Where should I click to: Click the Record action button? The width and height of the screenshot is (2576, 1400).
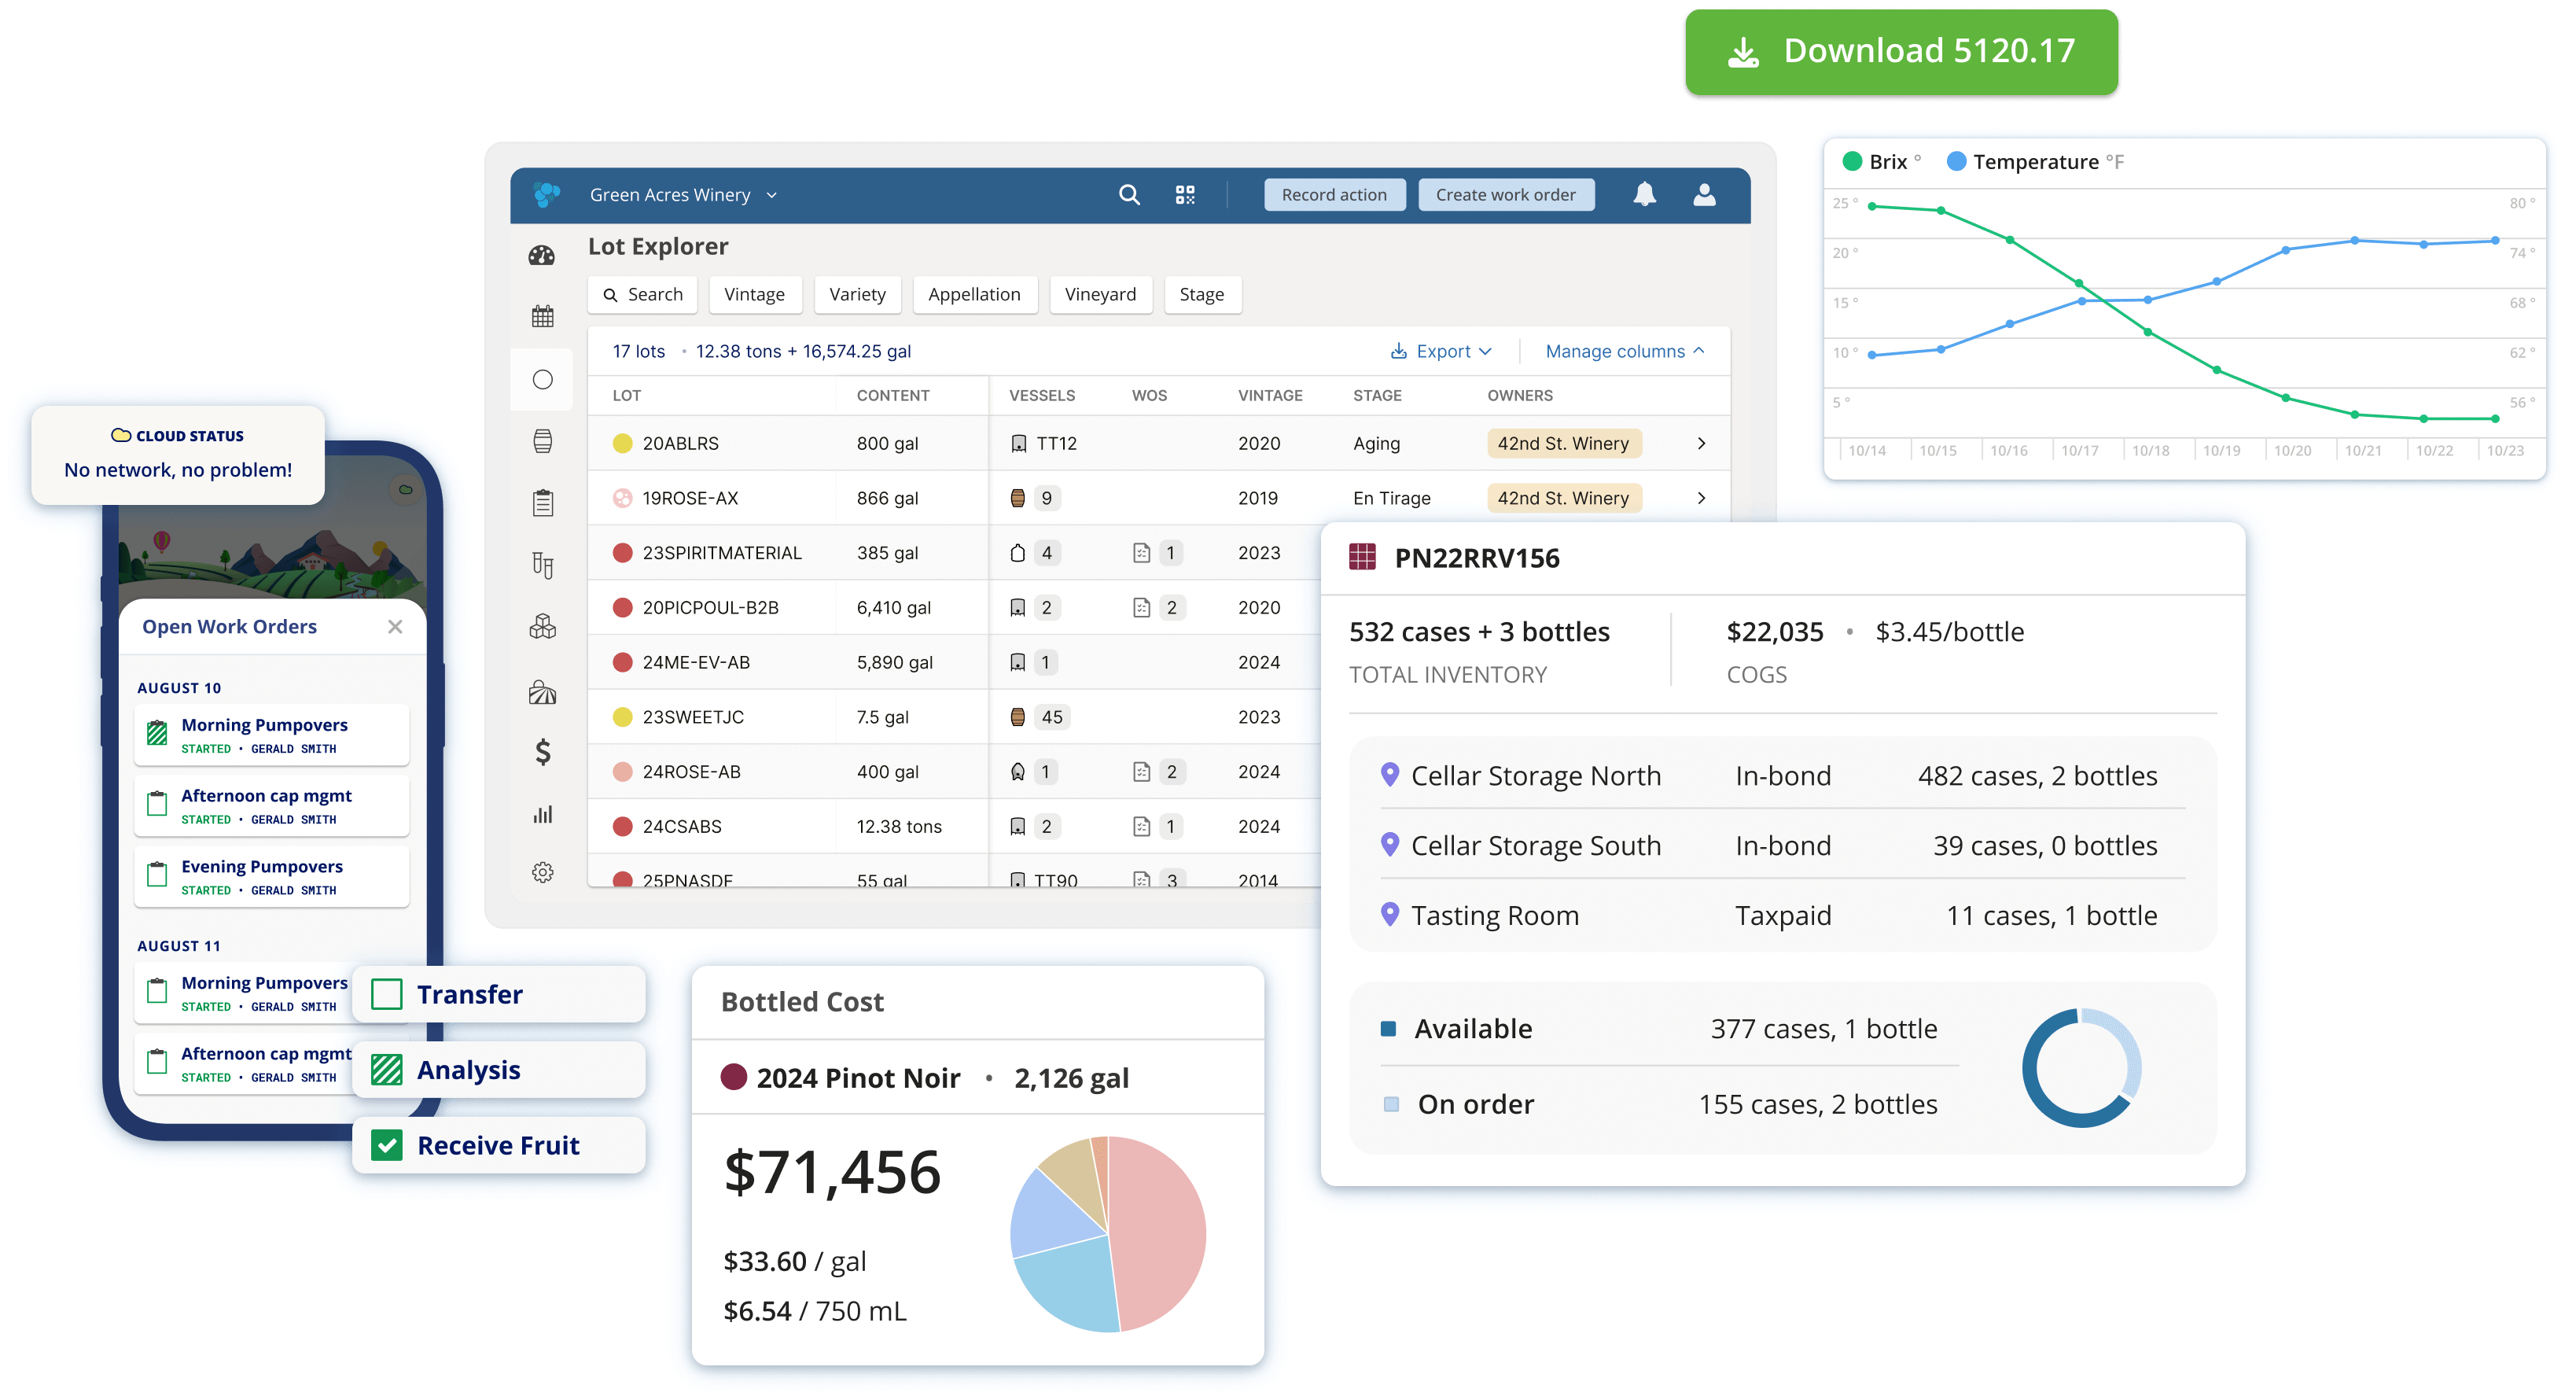point(1334,195)
